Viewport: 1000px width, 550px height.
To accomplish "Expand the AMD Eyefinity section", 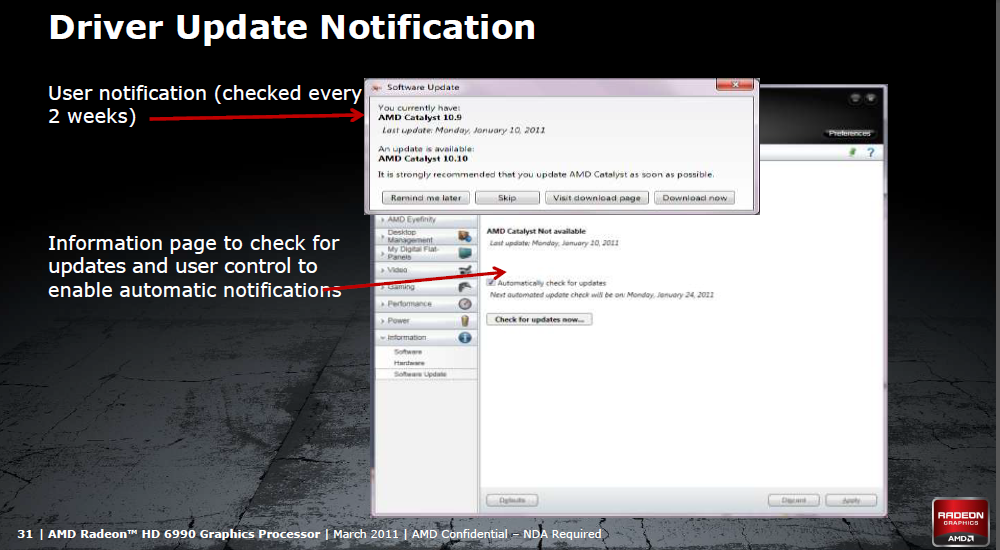I will (410, 219).
